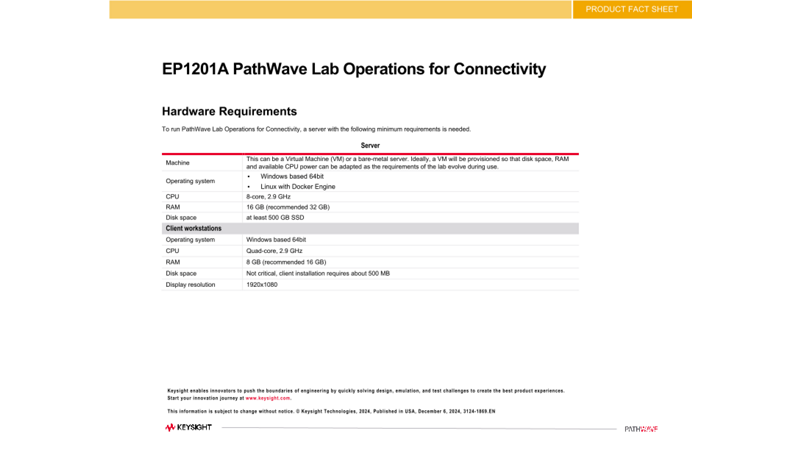Click the 1920x1080 value
Image resolution: width=800 pixels, height=450 pixels.
click(262, 285)
